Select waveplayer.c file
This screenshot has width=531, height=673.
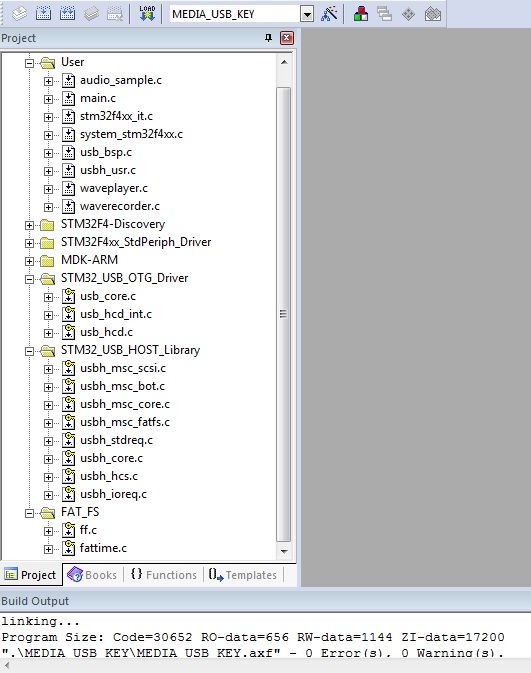[x=114, y=188]
